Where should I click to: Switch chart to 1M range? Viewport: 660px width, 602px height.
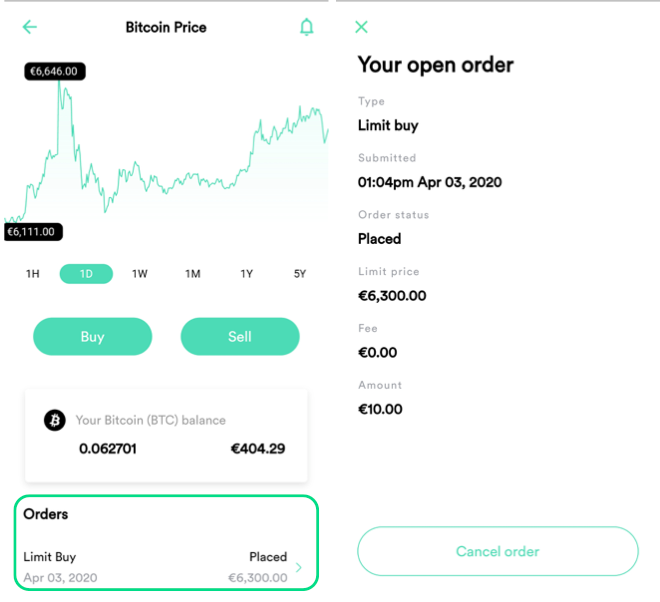click(x=193, y=274)
